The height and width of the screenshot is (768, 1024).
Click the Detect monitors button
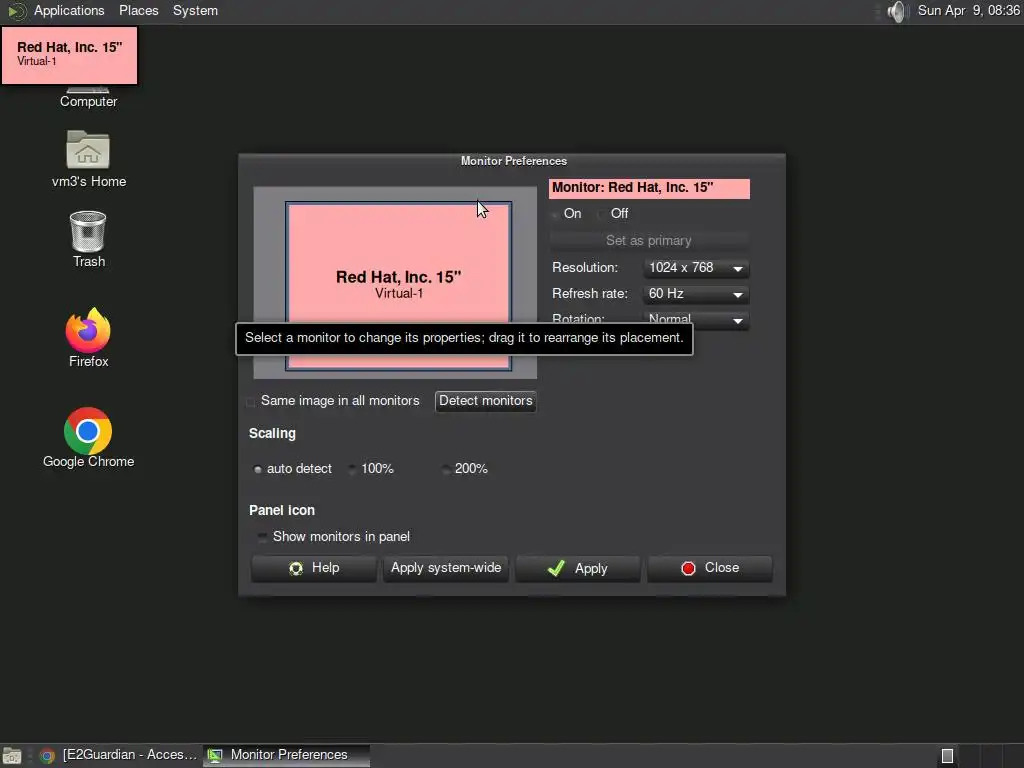(485, 401)
